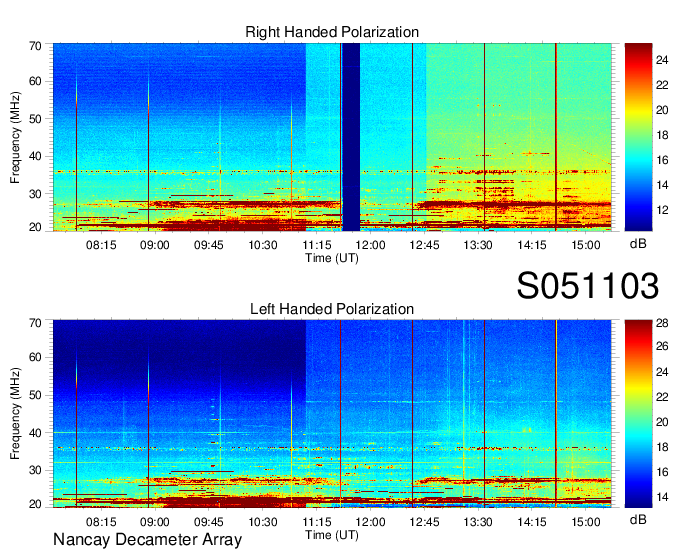The image size is (680, 552).
Task: Click the Left Handed plot's dB color scale bar
Action: point(638,414)
